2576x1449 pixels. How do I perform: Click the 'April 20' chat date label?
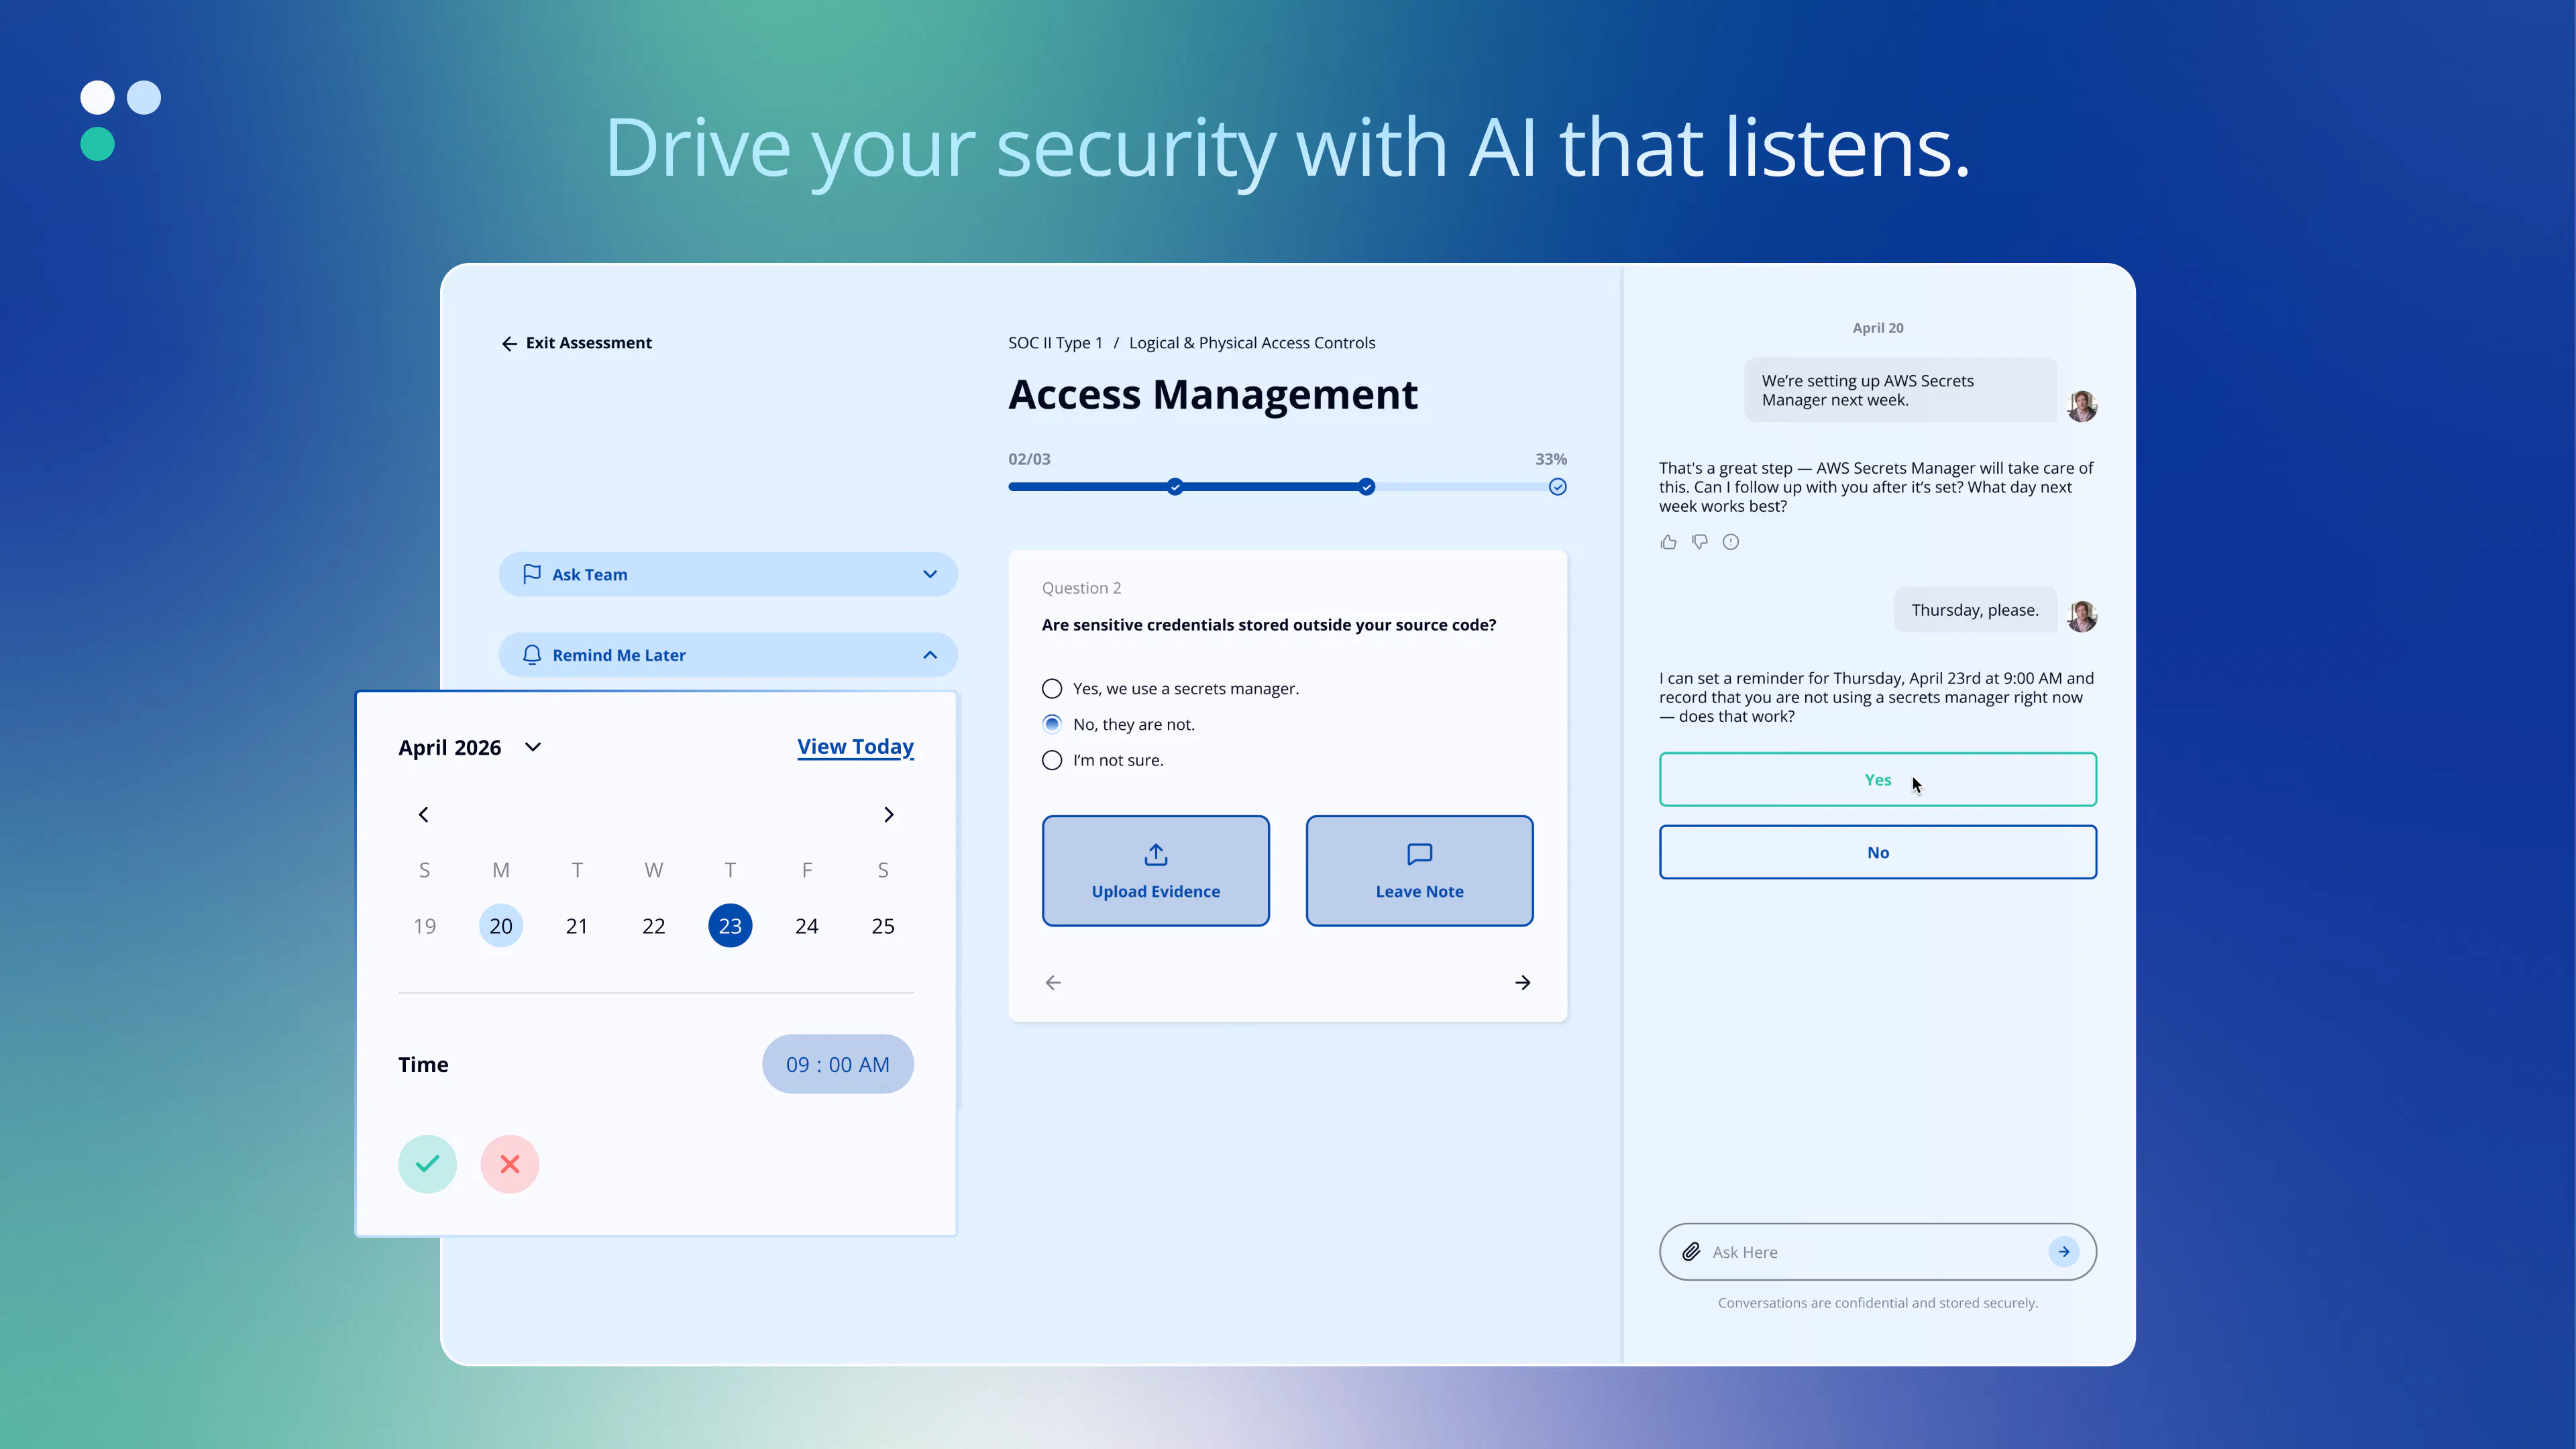1878,328
